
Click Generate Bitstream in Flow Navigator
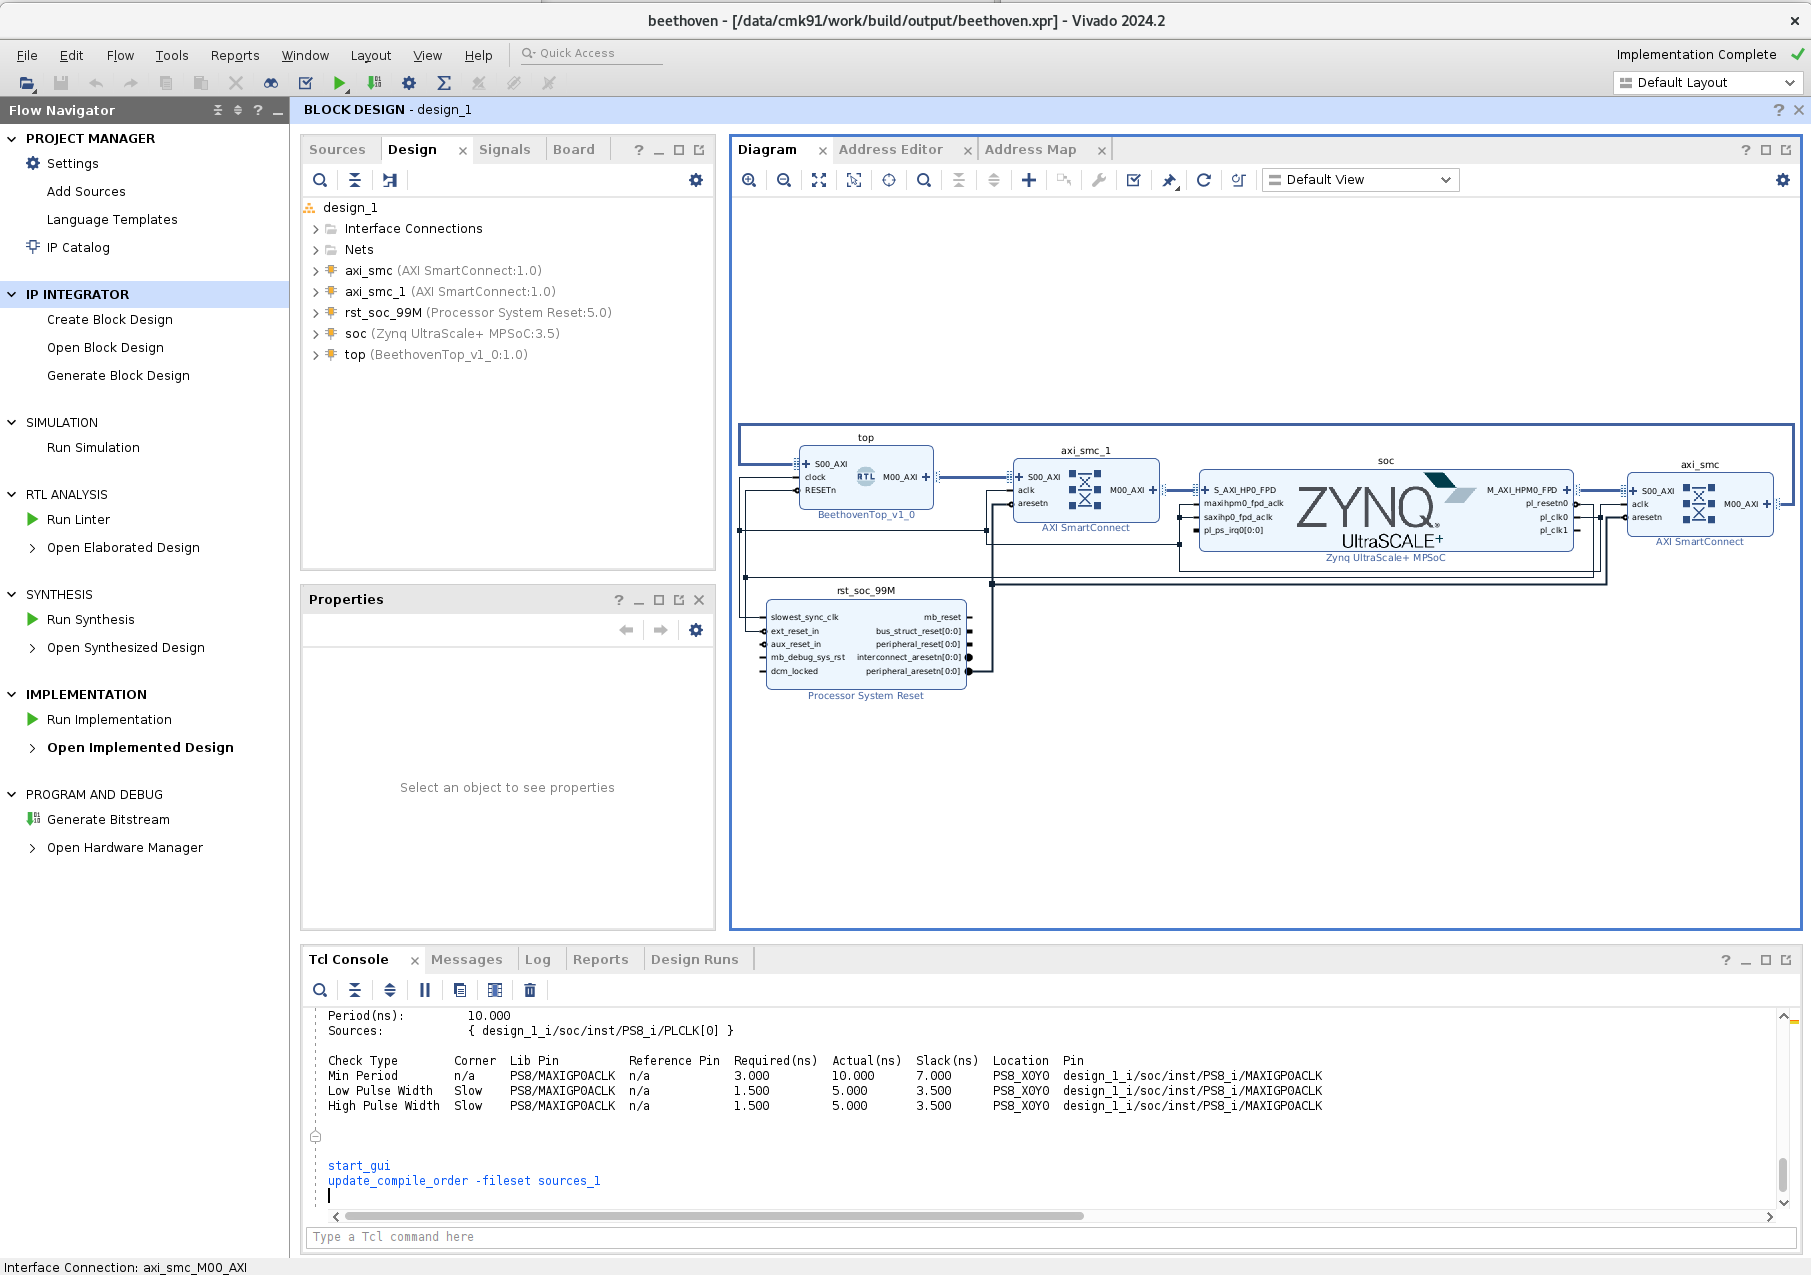[x=108, y=820]
